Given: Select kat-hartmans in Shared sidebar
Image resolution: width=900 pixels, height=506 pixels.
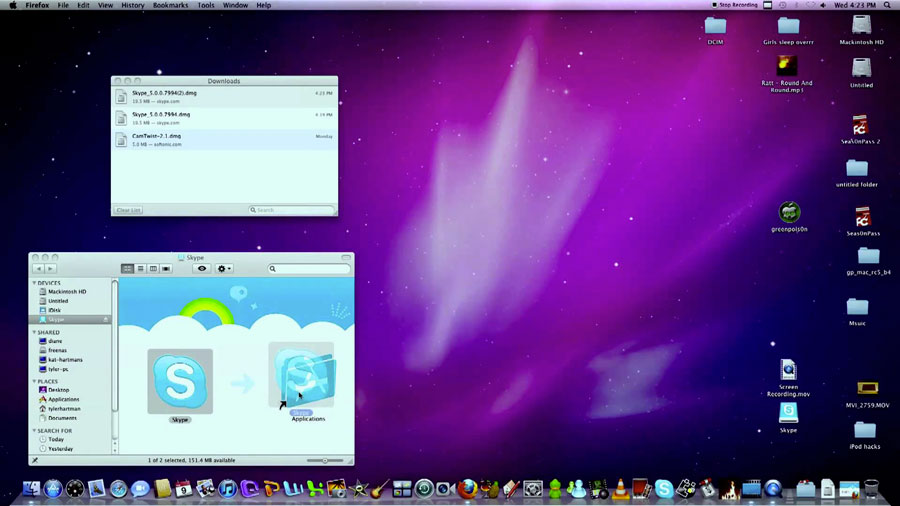Looking at the screenshot, I should (x=65, y=360).
